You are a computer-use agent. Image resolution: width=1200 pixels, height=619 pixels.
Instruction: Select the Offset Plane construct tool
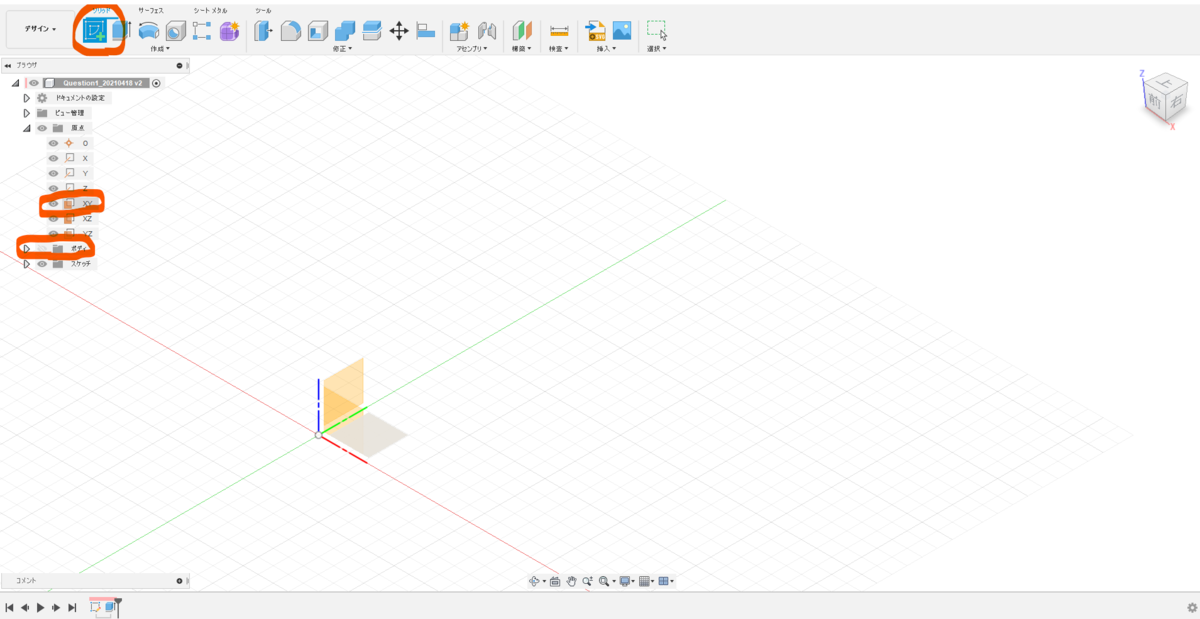click(x=522, y=31)
